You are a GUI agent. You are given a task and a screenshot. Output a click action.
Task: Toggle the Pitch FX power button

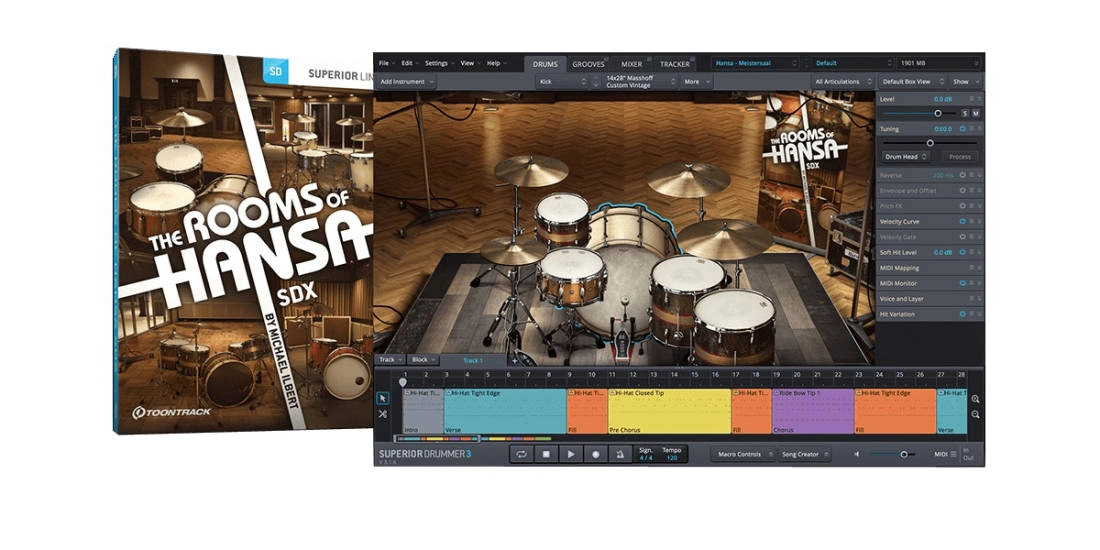coord(962,205)
